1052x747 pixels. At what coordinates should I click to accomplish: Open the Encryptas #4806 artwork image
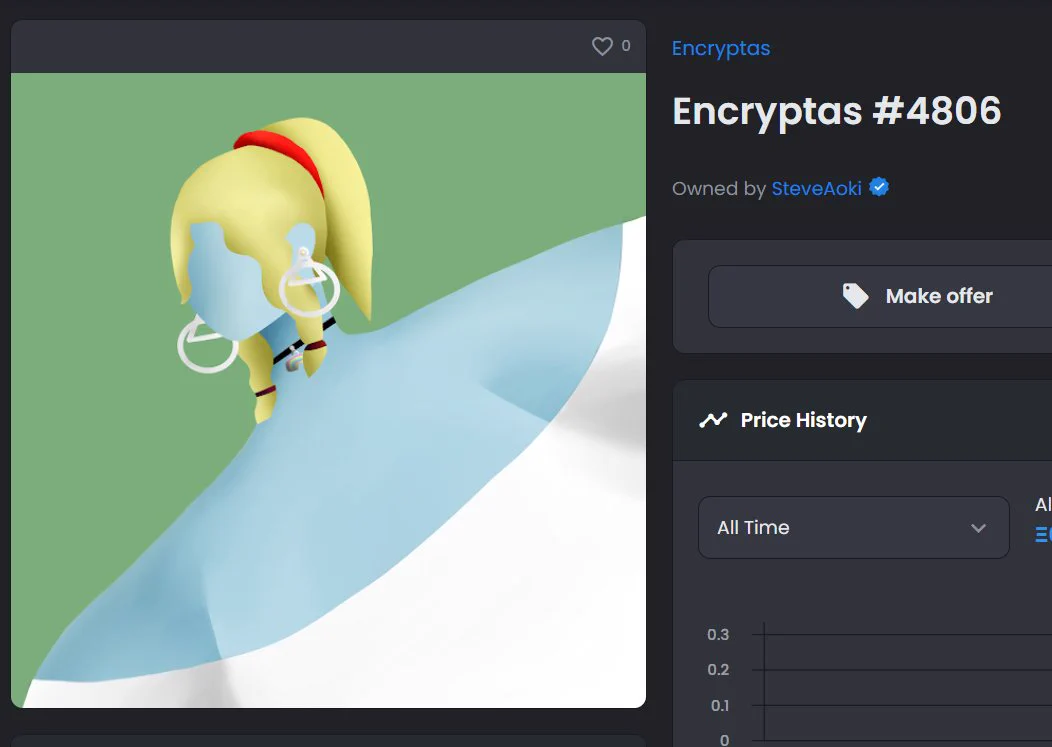point(329,390)
